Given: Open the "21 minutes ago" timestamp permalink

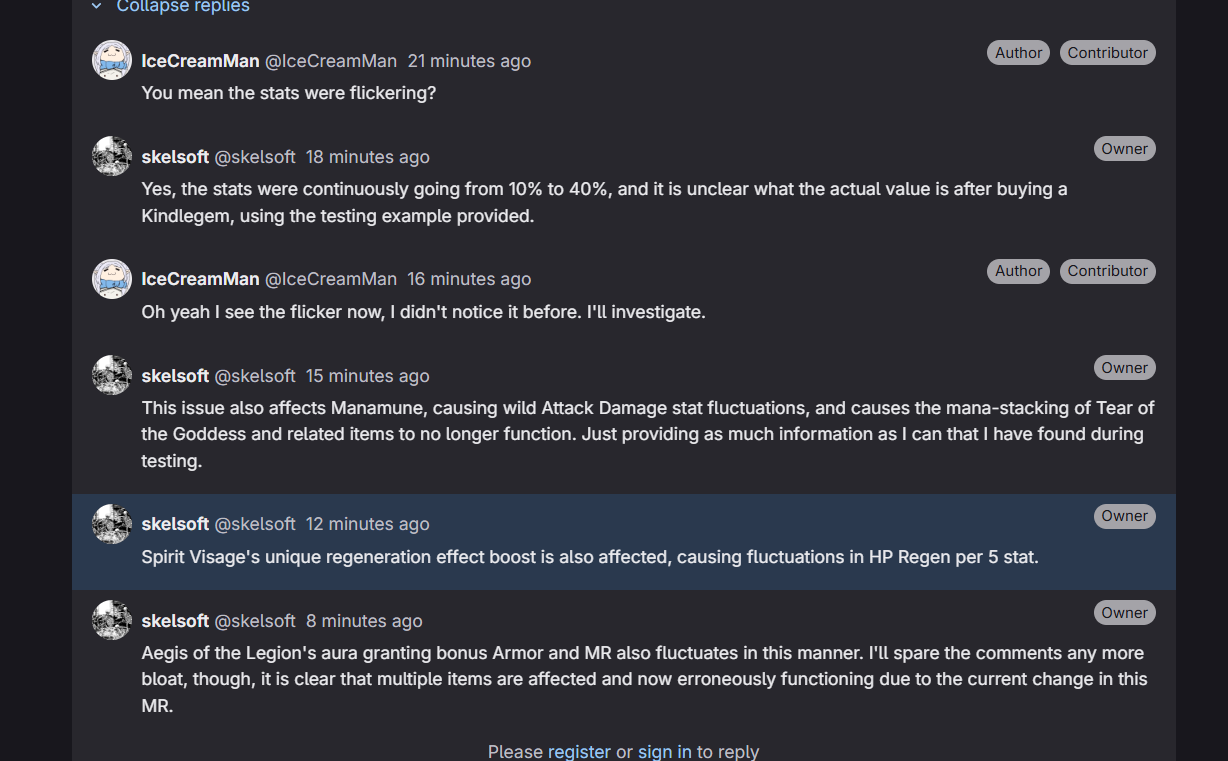Looking at the screenshot, I should 469,61.
